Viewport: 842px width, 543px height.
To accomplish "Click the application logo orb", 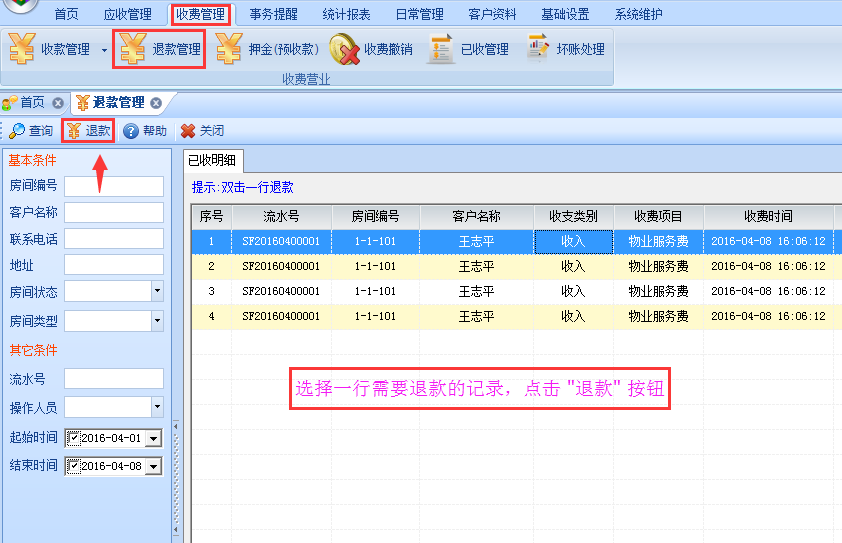I will click(x=20, y=4).
